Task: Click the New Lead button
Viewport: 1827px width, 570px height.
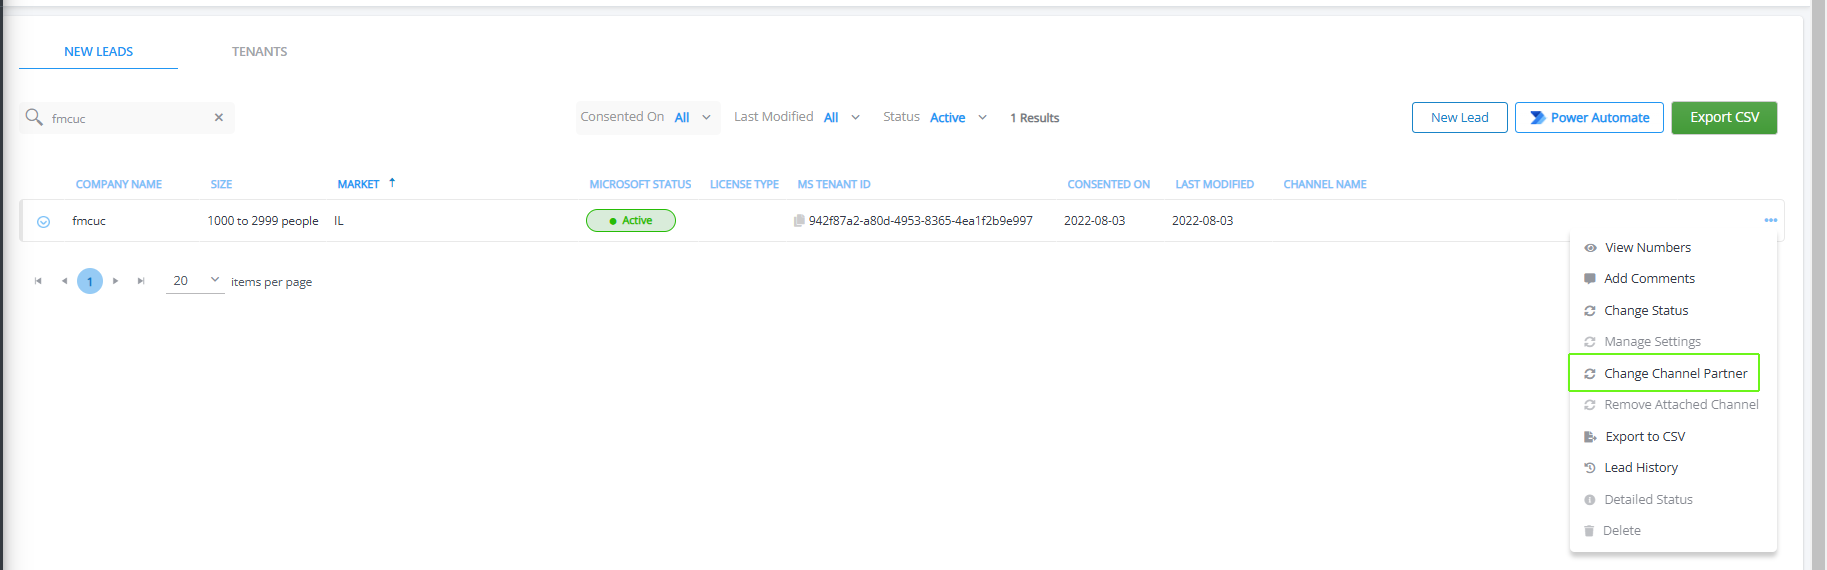Action: click(x=1459, y=118)
